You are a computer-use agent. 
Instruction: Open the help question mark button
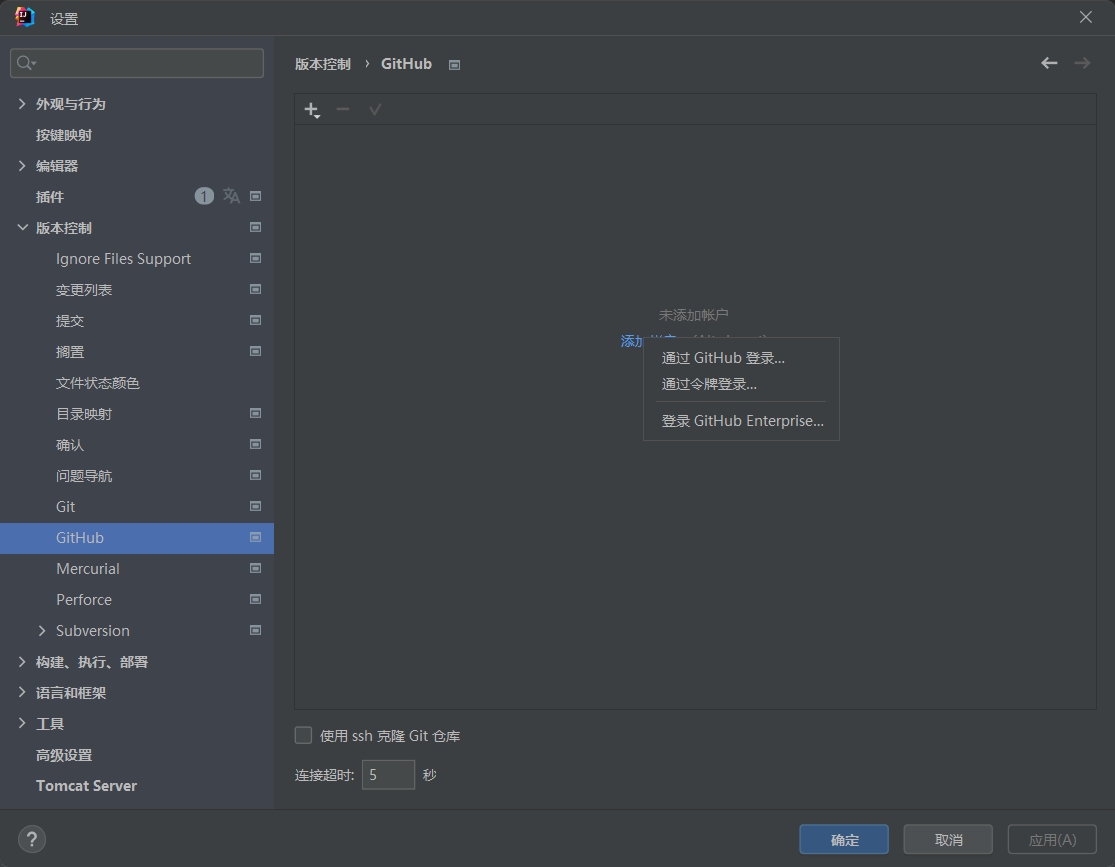click(32, 839)
